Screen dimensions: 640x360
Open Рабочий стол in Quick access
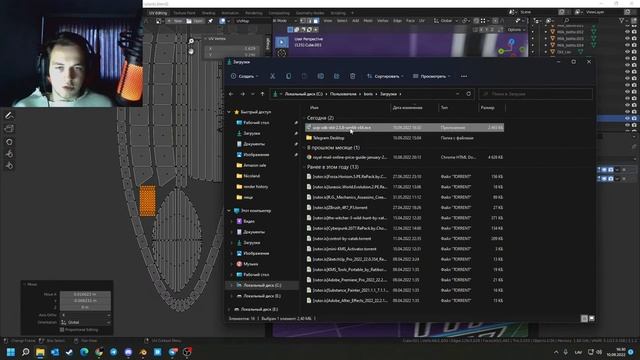(256, 122)
